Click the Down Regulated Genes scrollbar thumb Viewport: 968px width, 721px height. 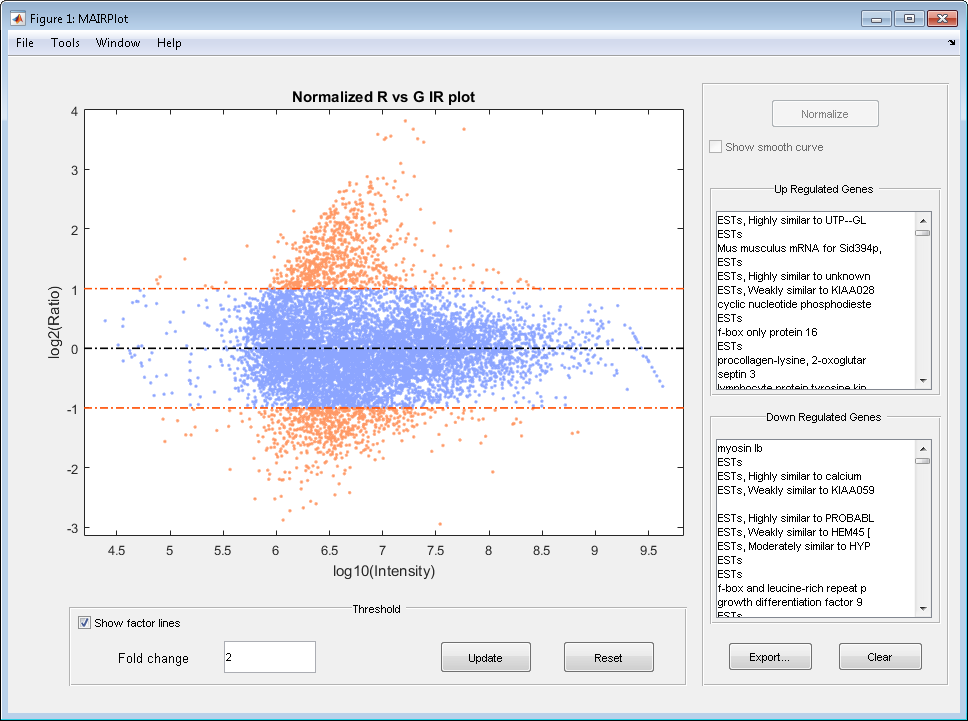click(x=923, y=461)
